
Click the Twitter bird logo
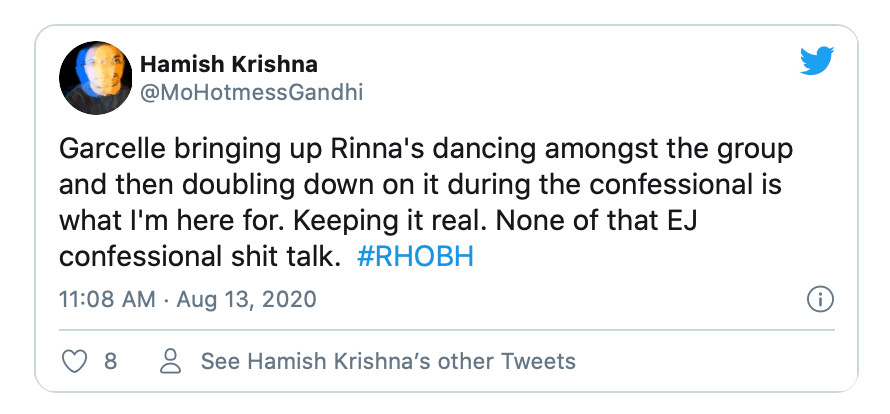[818, 64]
